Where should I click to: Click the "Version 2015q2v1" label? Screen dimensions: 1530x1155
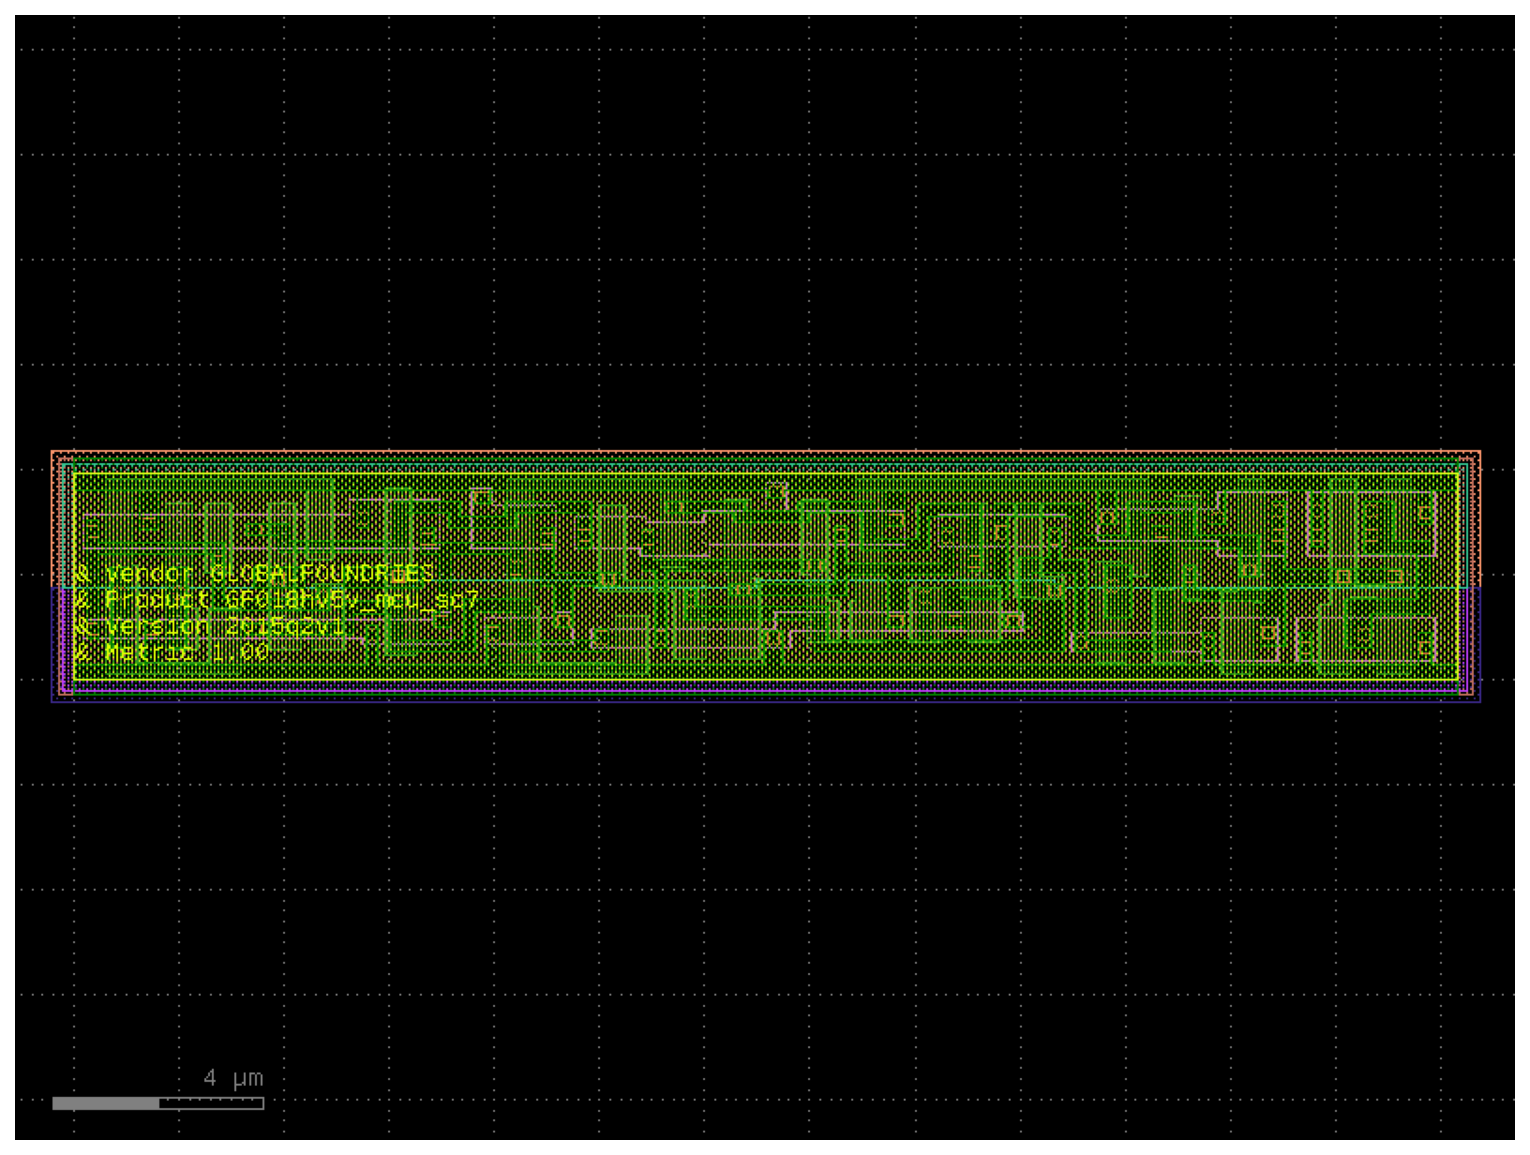pos(225,627)
